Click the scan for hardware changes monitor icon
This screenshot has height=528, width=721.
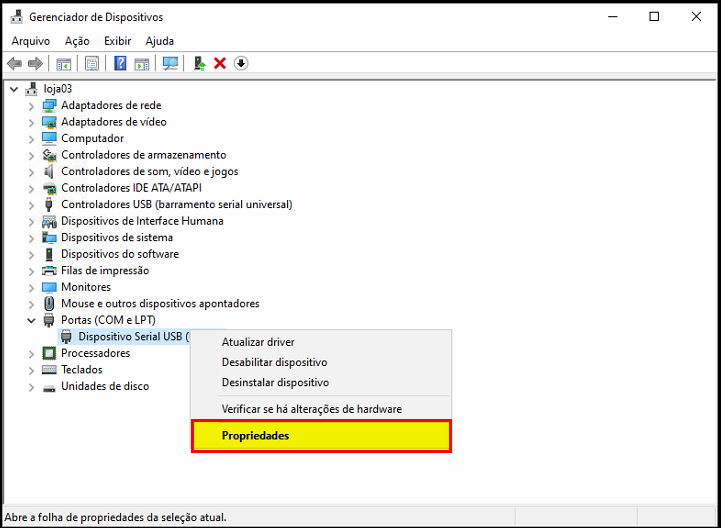click(170, 63)
